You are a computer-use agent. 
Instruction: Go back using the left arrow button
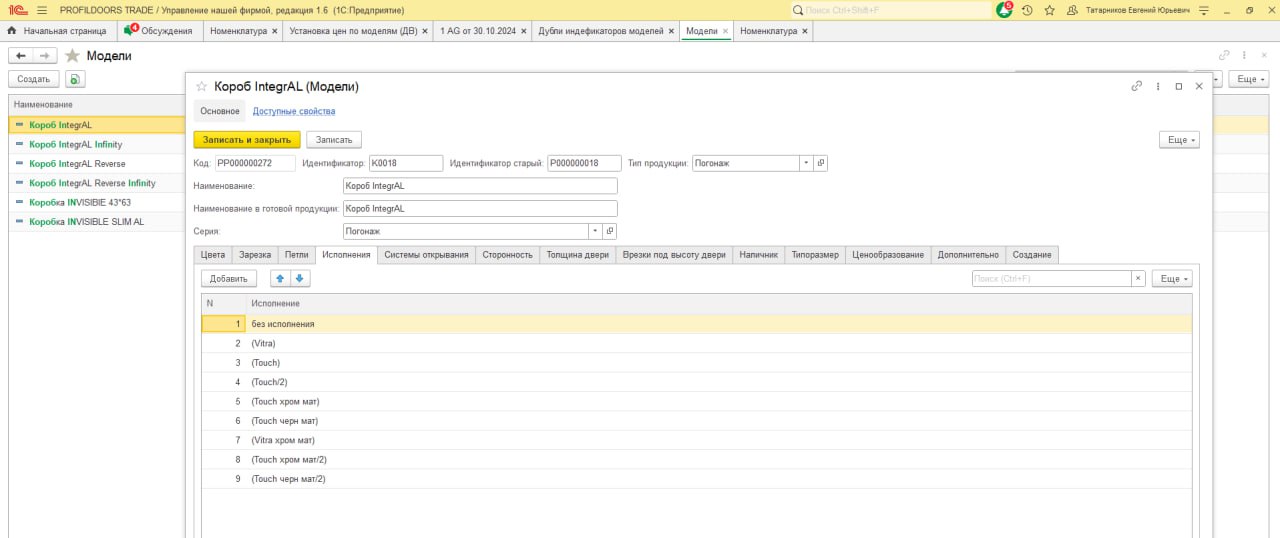pyautogui.click(x=20, y=56)
